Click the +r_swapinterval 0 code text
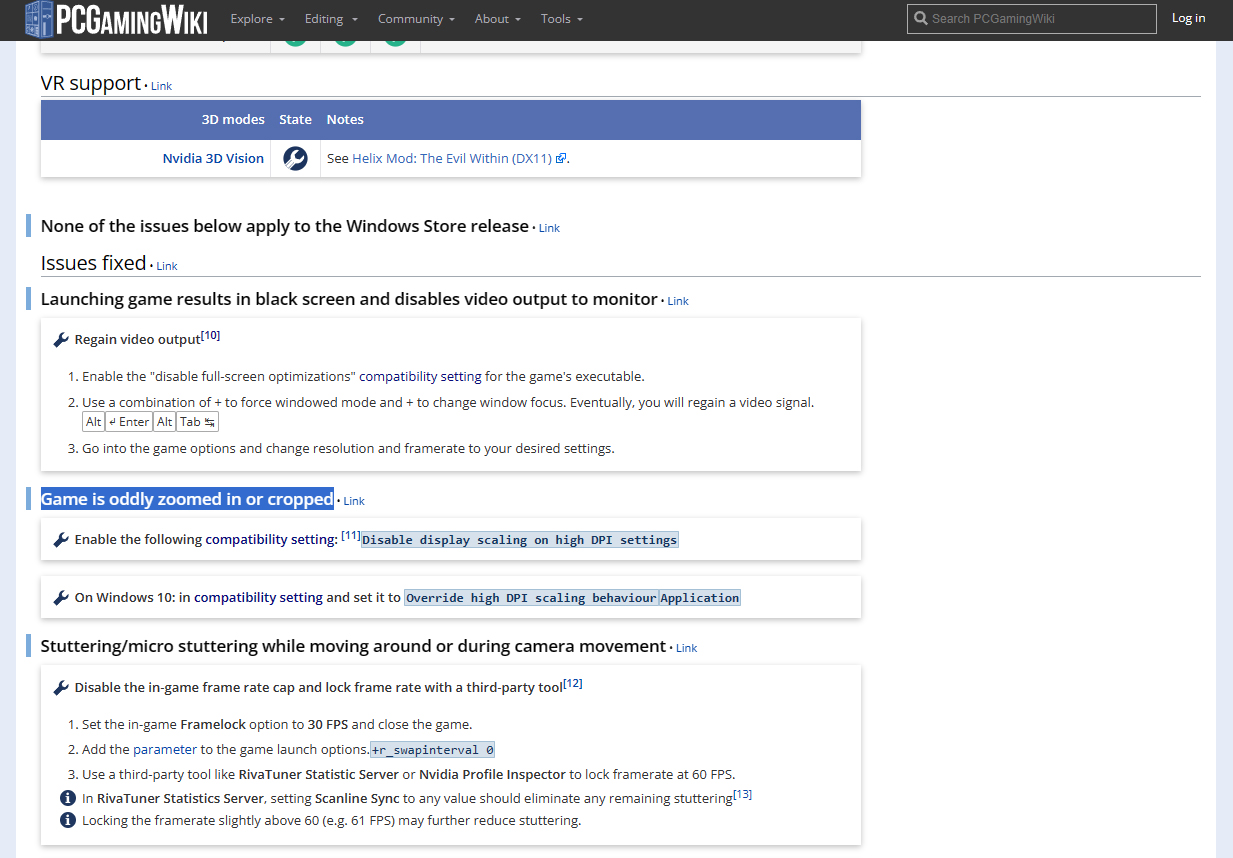Screen dimensions: 1233x858 pyautogui.click(x=432, y=750)
